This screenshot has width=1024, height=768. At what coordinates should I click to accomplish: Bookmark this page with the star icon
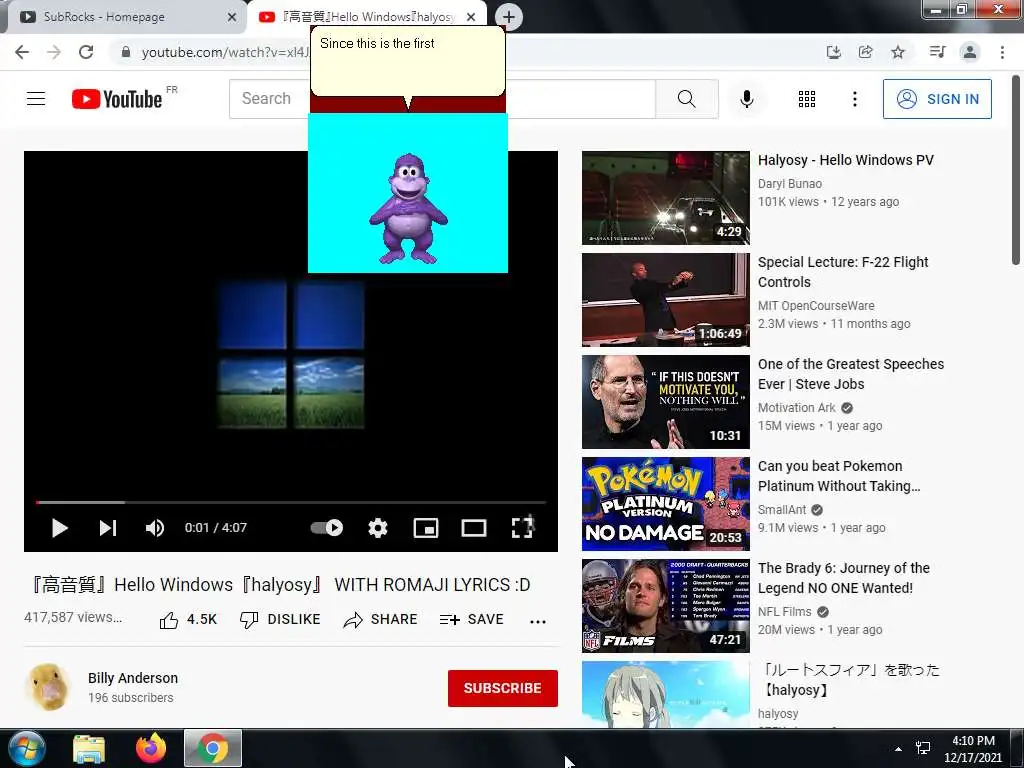[x=898, y=52]
